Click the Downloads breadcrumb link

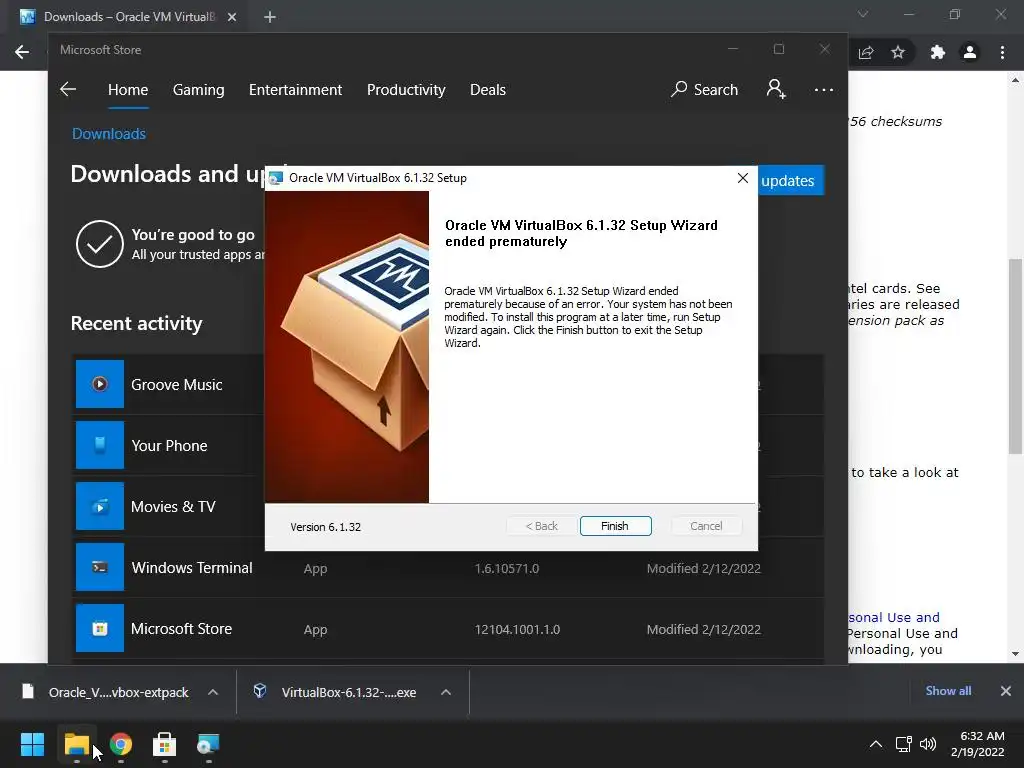(109, 134)
